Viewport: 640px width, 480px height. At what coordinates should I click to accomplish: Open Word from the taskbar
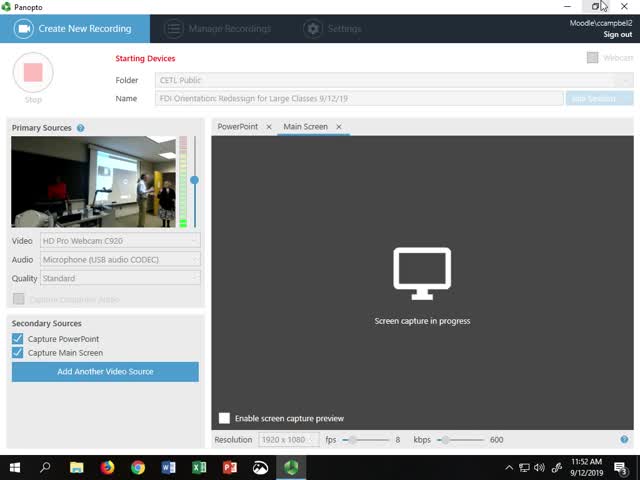[168, 467]
